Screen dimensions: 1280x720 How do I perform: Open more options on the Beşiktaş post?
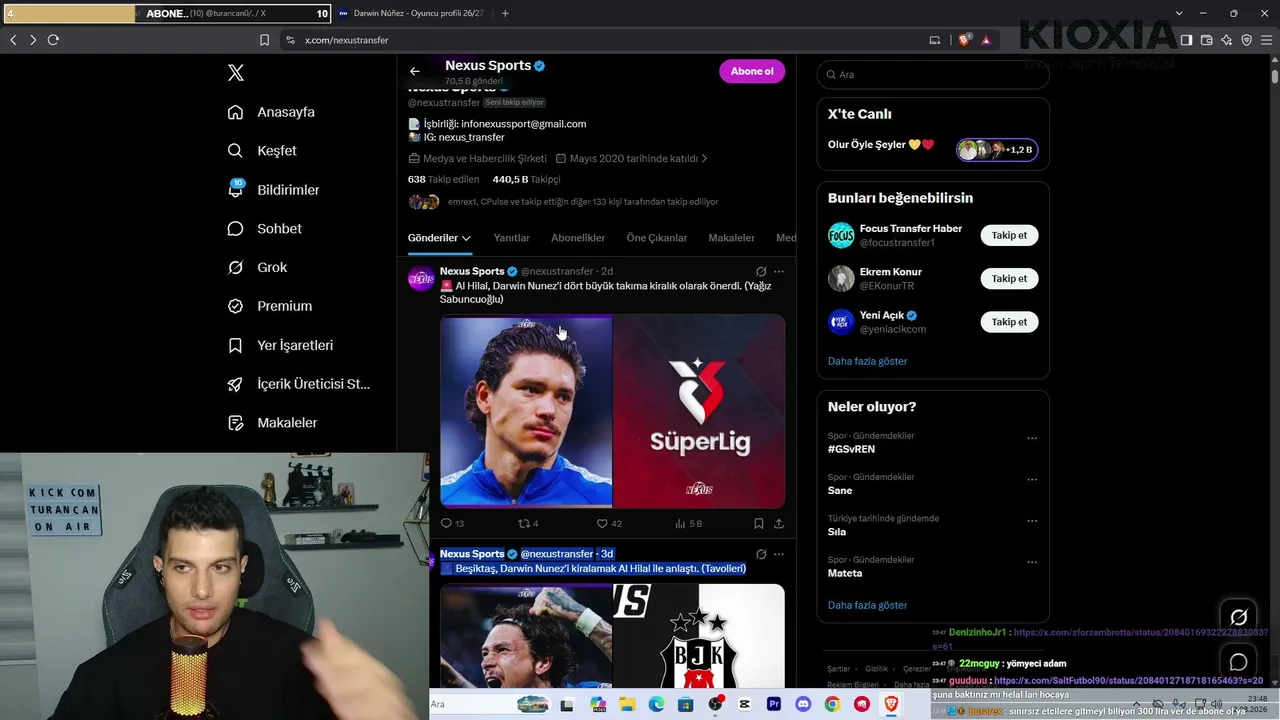point(779,554)
